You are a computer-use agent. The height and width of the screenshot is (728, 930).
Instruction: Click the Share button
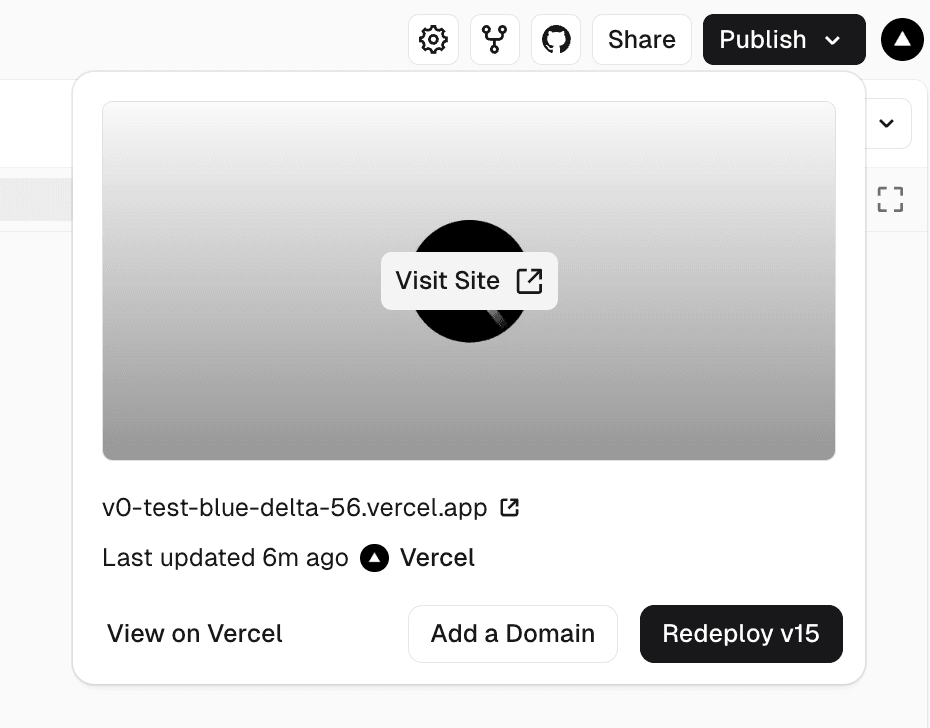[641, 39]
